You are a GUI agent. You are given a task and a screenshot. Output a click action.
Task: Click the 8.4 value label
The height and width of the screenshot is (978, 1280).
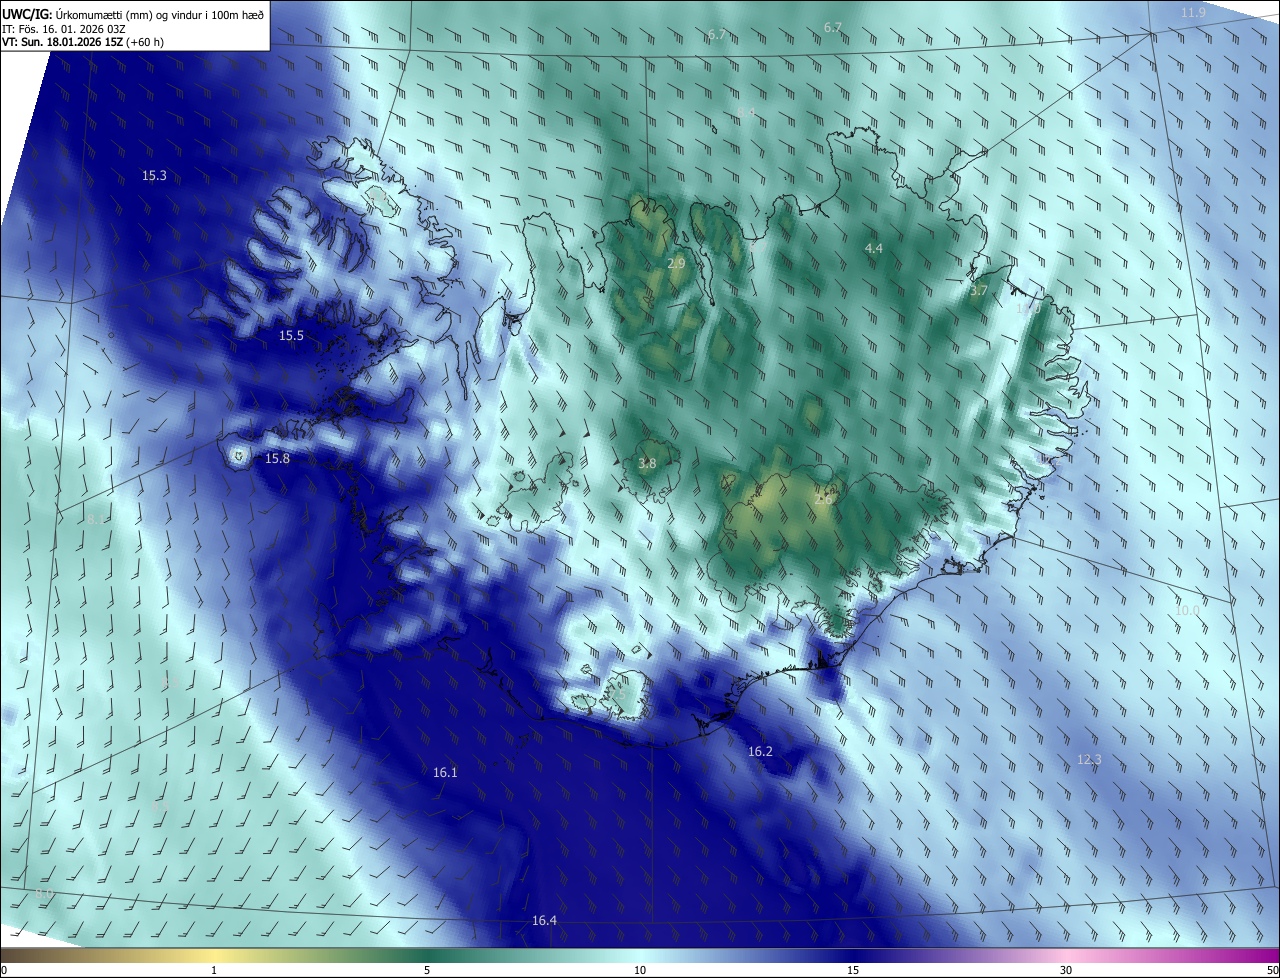coord(746,112)
